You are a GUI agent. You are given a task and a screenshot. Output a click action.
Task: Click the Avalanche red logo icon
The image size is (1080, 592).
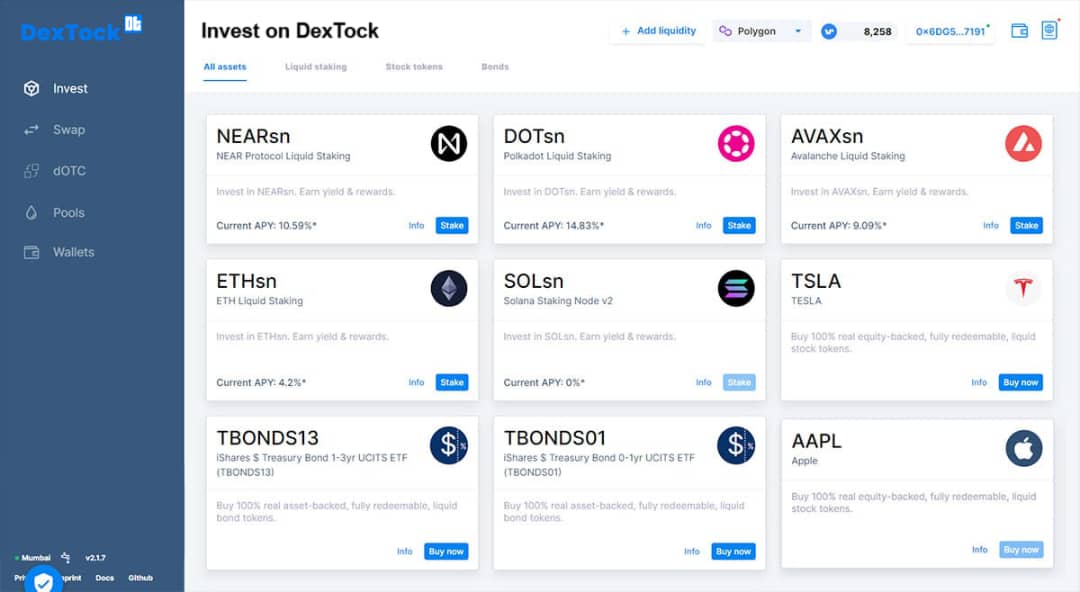(x=1023, y=143)
